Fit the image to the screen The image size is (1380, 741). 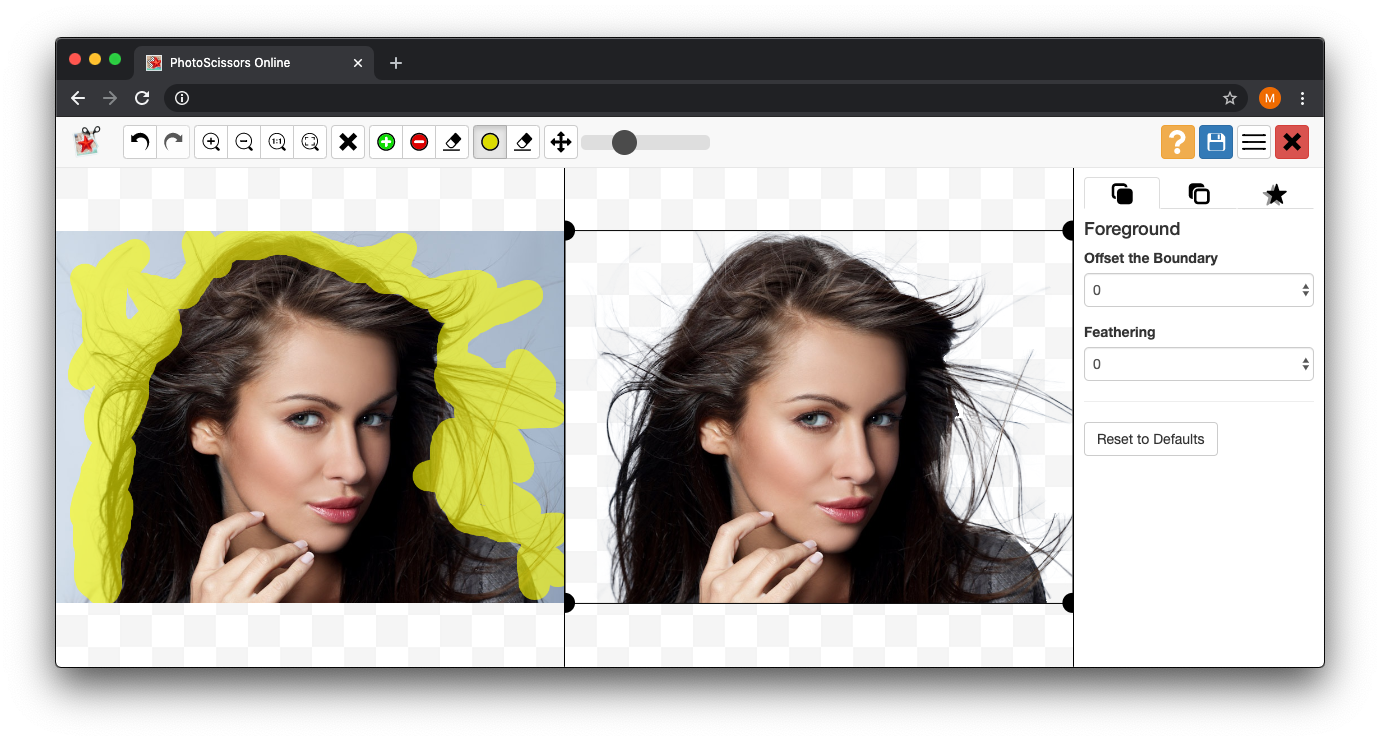pyautogui.click(x=310, y=142)
